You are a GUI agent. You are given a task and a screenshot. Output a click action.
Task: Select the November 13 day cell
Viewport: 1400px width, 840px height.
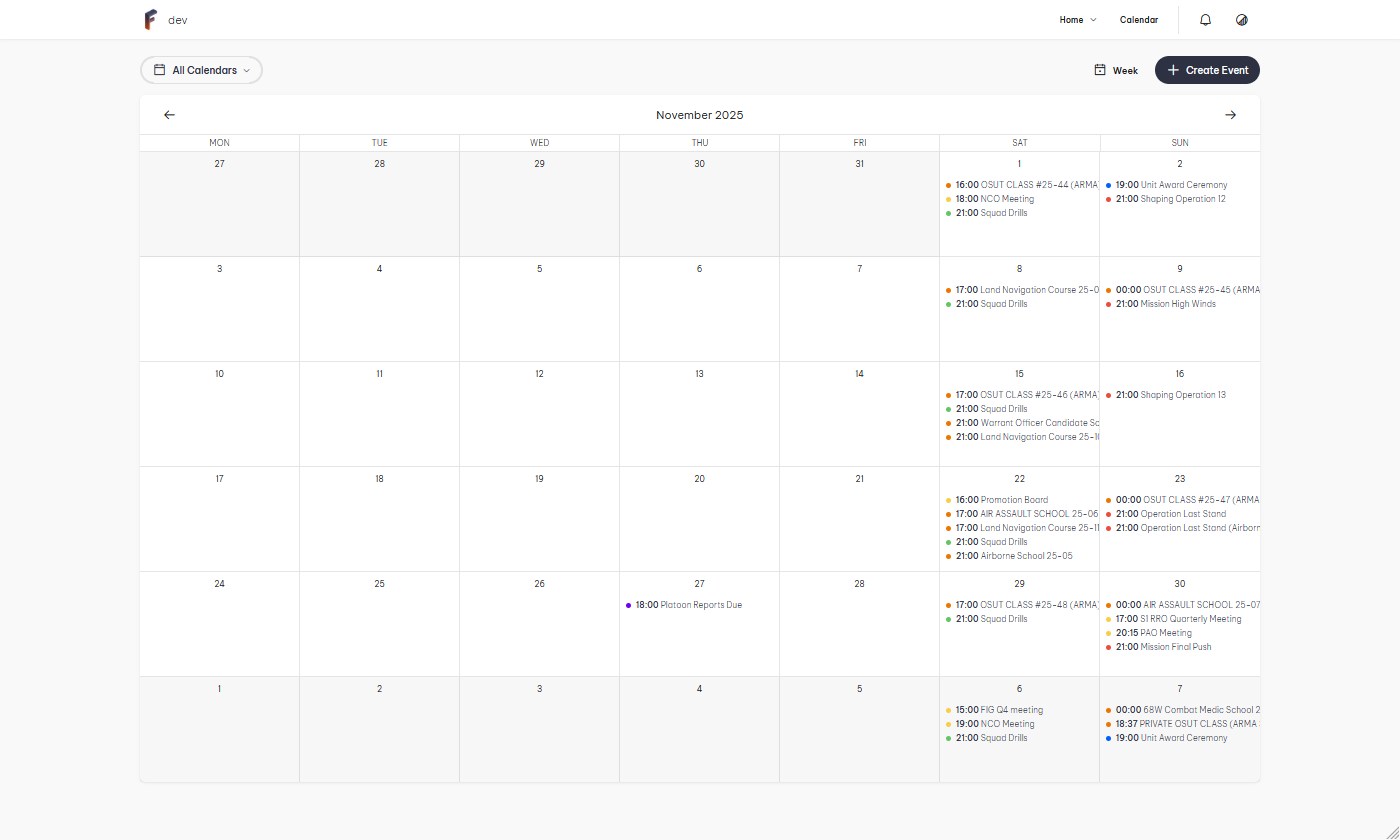(x=699, y=415)
